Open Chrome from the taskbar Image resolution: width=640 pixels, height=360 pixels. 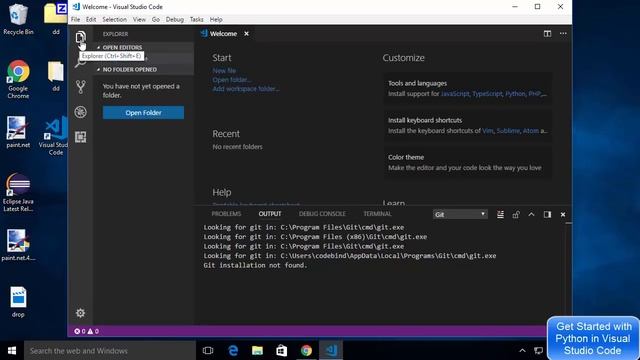306,351
